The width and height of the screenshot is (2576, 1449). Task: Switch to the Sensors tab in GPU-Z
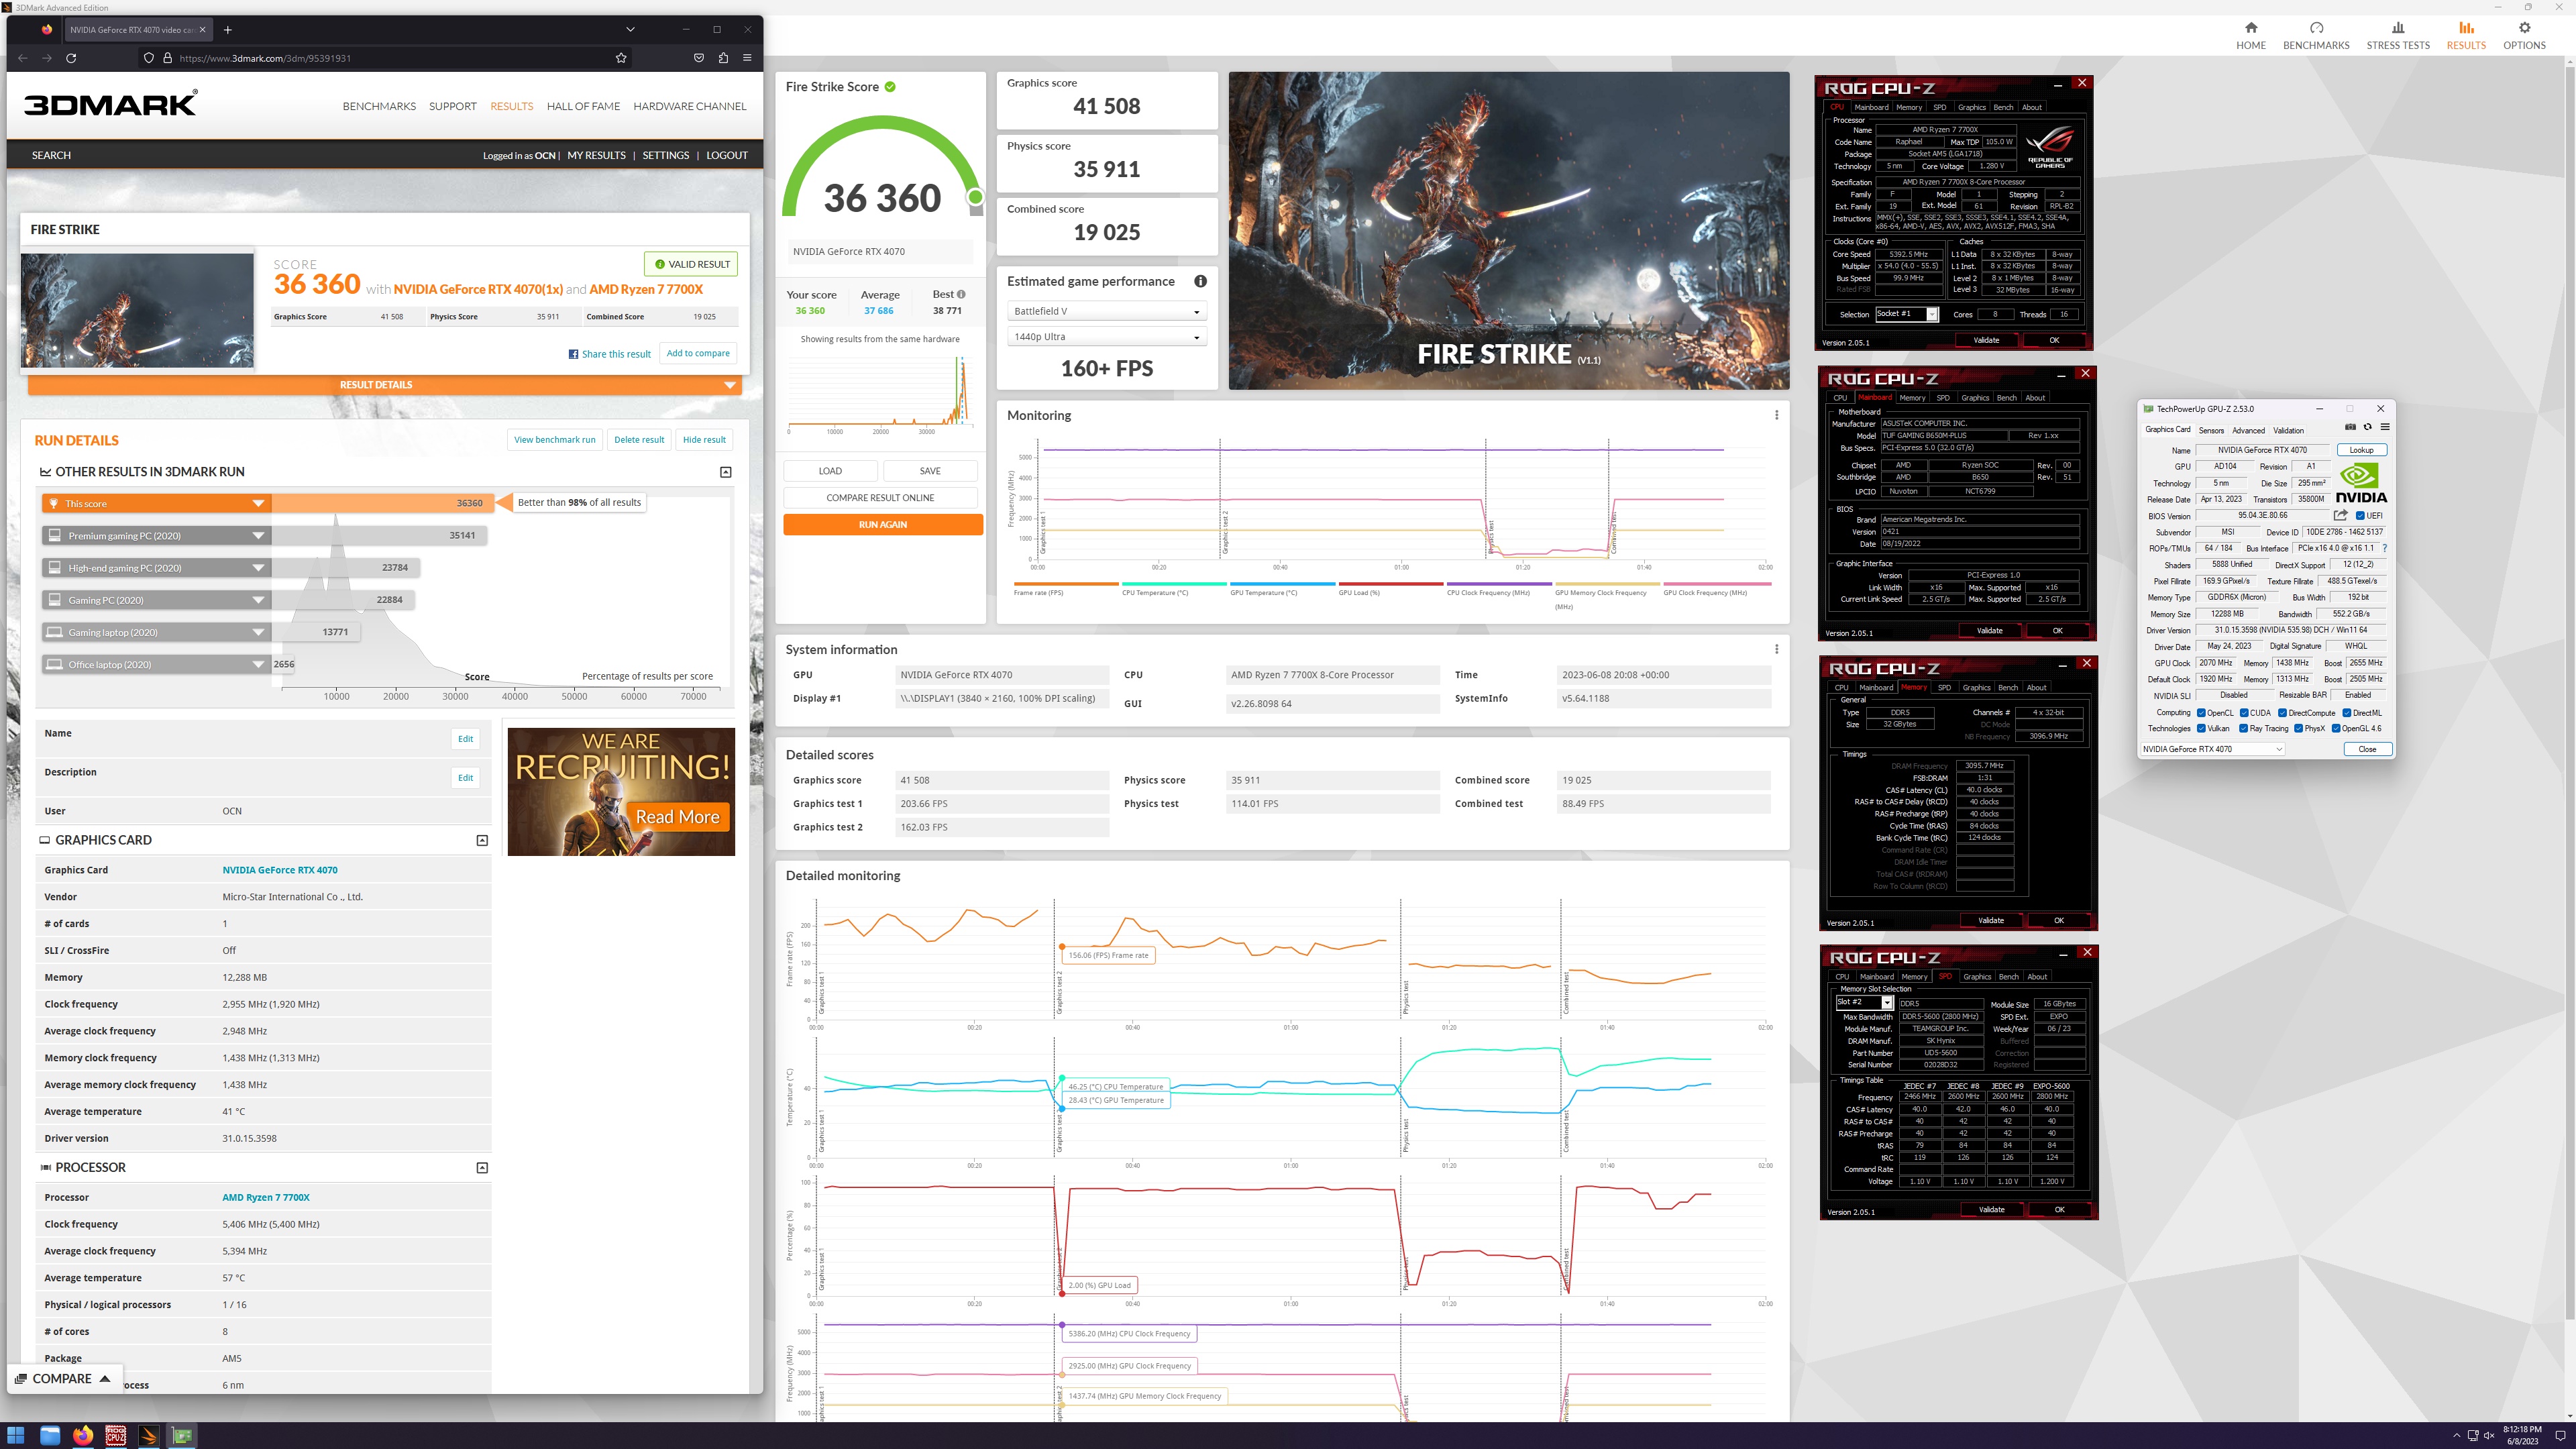click(2211, 430)
